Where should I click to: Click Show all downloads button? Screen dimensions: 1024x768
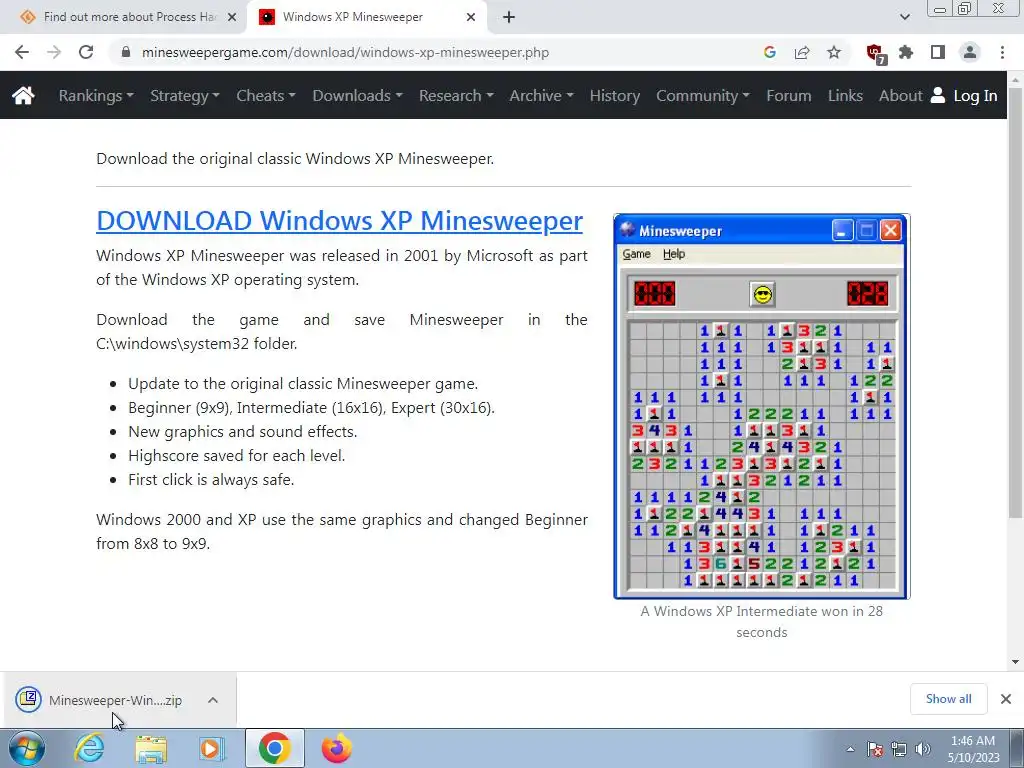point(948,699)
